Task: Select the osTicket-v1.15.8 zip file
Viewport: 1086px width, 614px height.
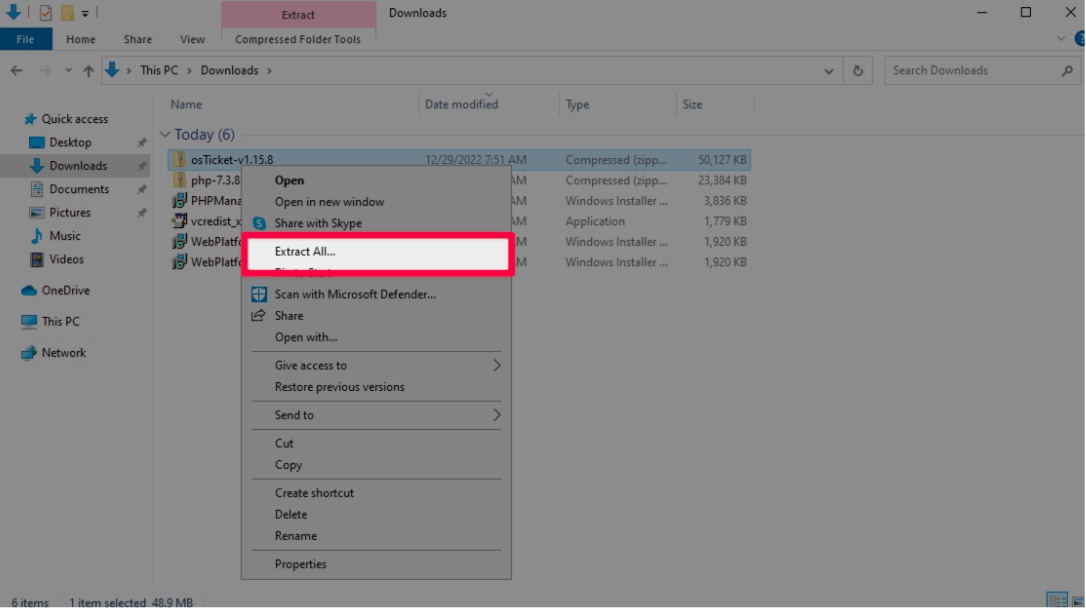Action: point(459,160)
